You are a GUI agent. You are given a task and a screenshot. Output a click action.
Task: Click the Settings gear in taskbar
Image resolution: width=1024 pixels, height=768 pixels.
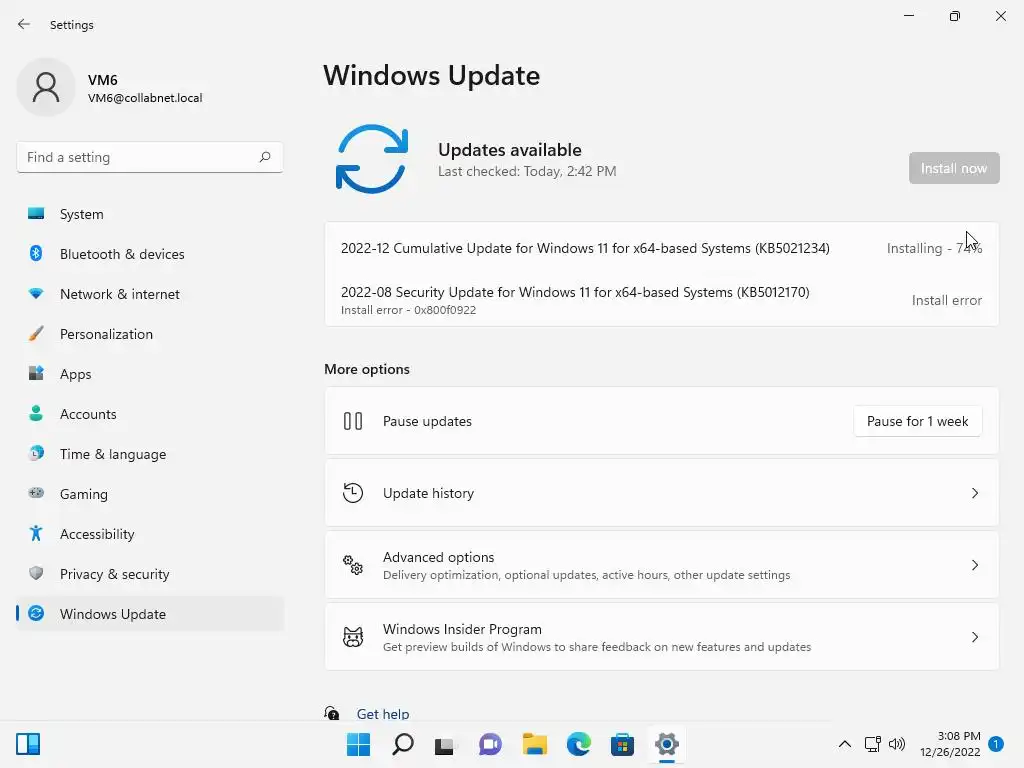pyautogui.click(x=667, y=744)
